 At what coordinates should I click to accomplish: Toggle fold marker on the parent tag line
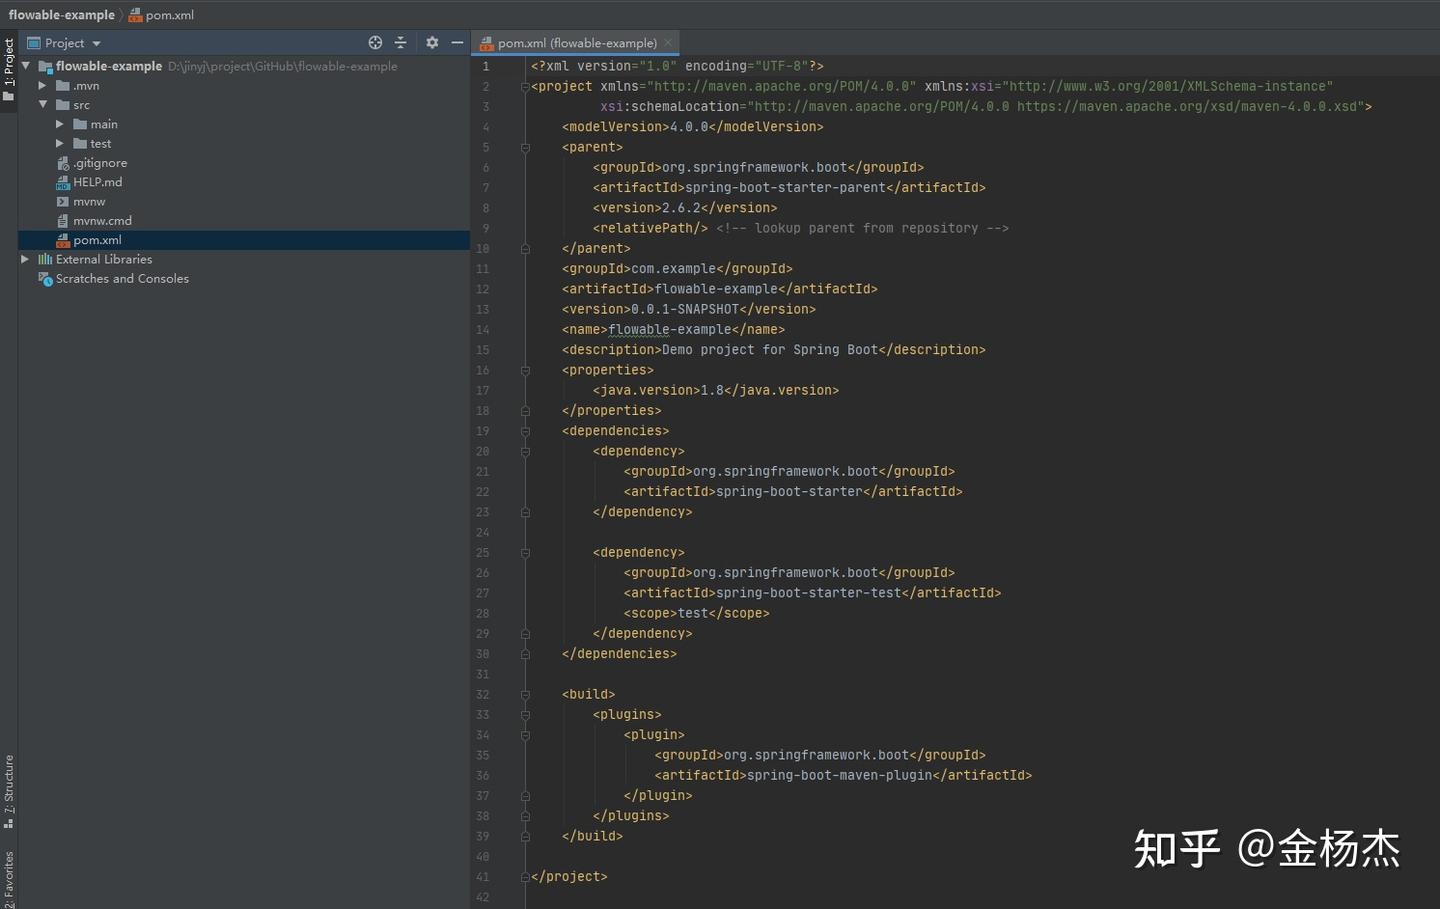pos(525,148)
